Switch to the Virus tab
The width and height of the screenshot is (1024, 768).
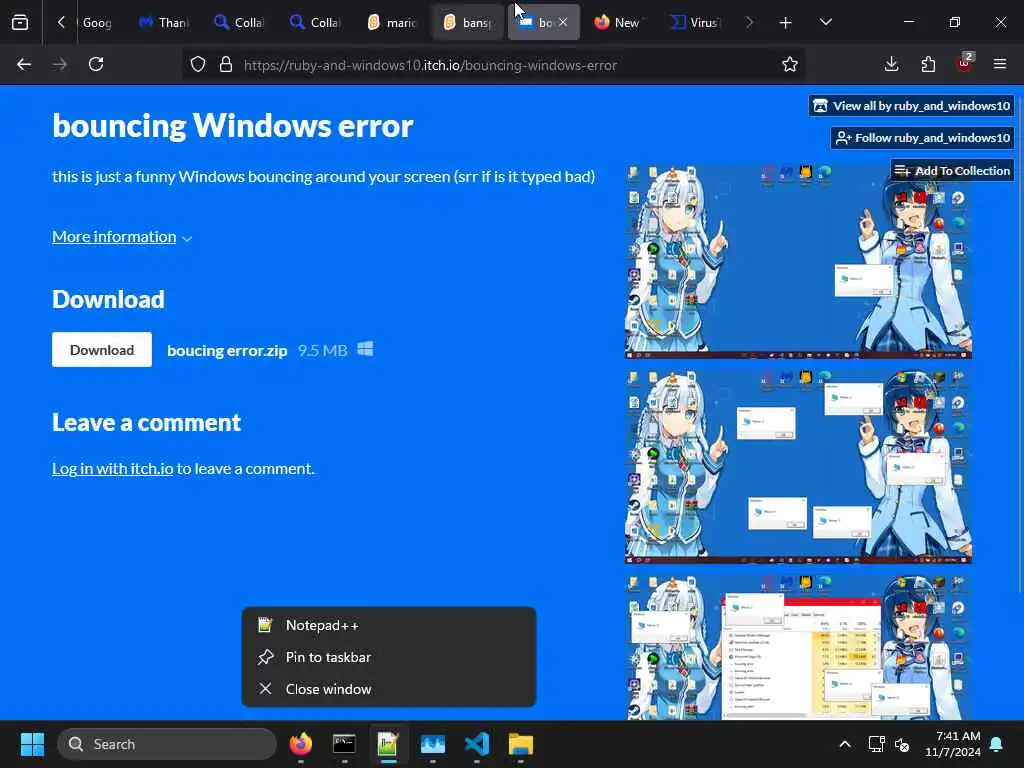[696, 22]
